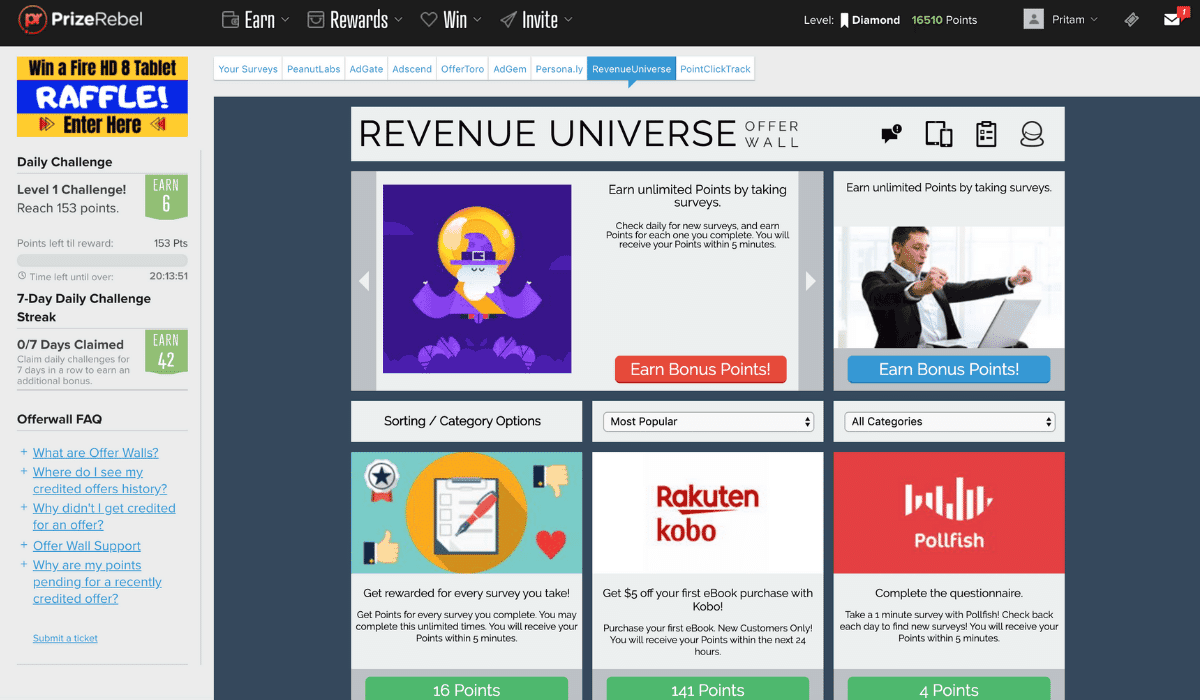
Task: Open the mail inbox envelope icon
Action: click(x=1173, y=20)
